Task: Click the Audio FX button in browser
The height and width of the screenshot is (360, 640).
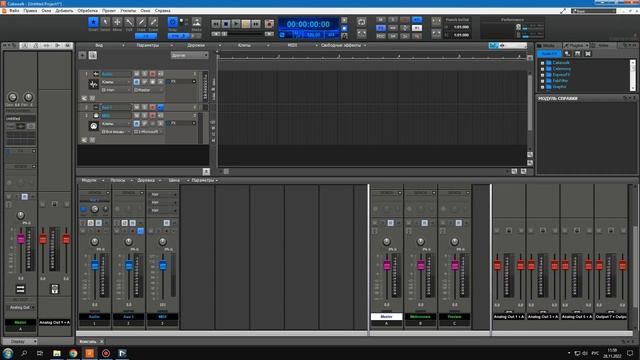Action: [549, 54]
